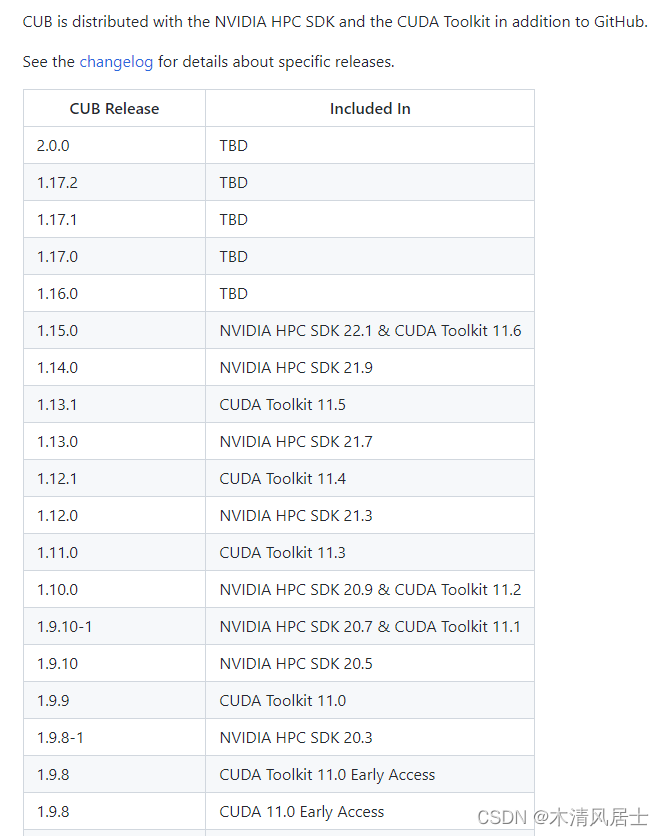Open the changelog link
Screen dimensions: 664x836
(x=116, y=62)
